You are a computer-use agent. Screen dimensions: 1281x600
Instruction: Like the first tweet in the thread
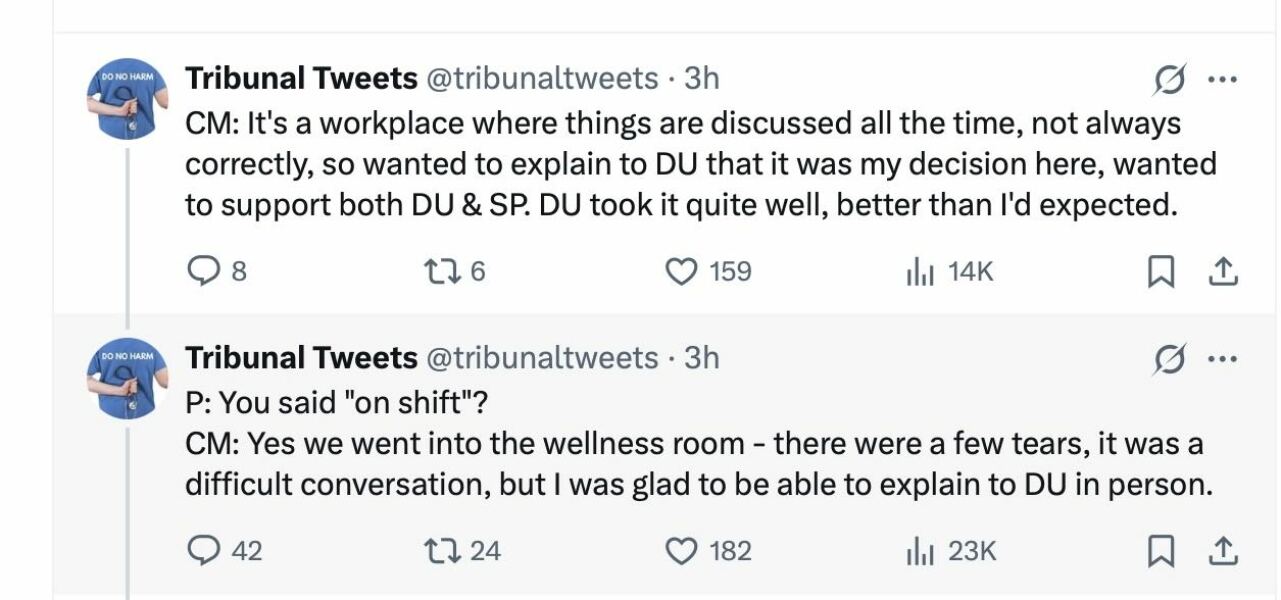[x=682, y=270]
